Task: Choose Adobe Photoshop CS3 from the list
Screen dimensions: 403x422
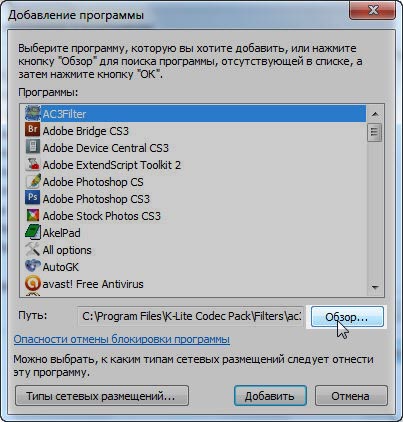Action: click(x=195, y=199)
